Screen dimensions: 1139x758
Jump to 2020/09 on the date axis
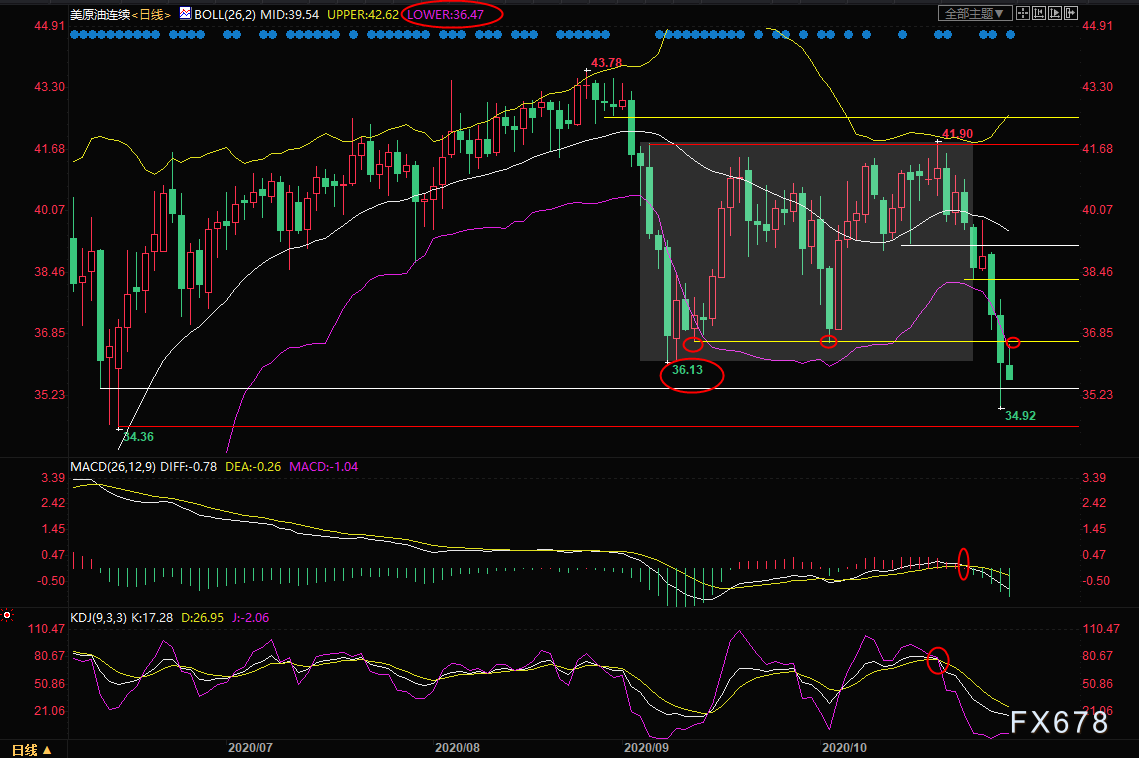[x=646, y=747]
